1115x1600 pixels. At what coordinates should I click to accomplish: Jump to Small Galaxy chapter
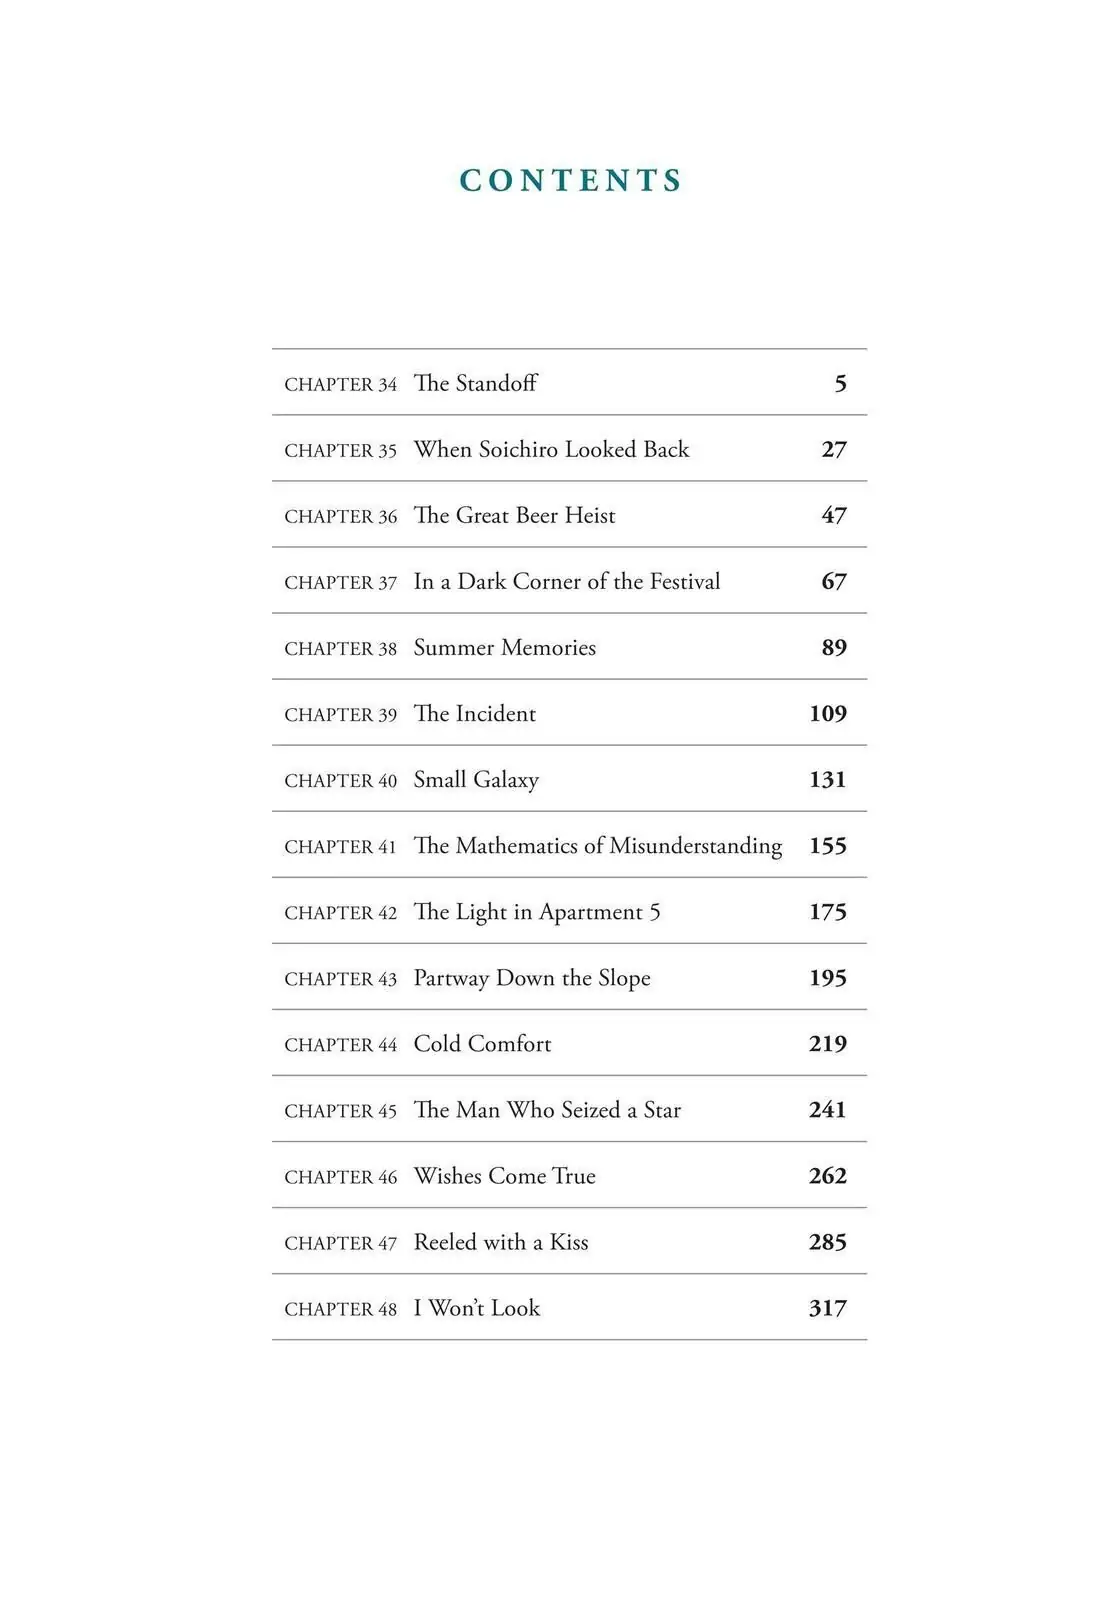pos(569,779)
